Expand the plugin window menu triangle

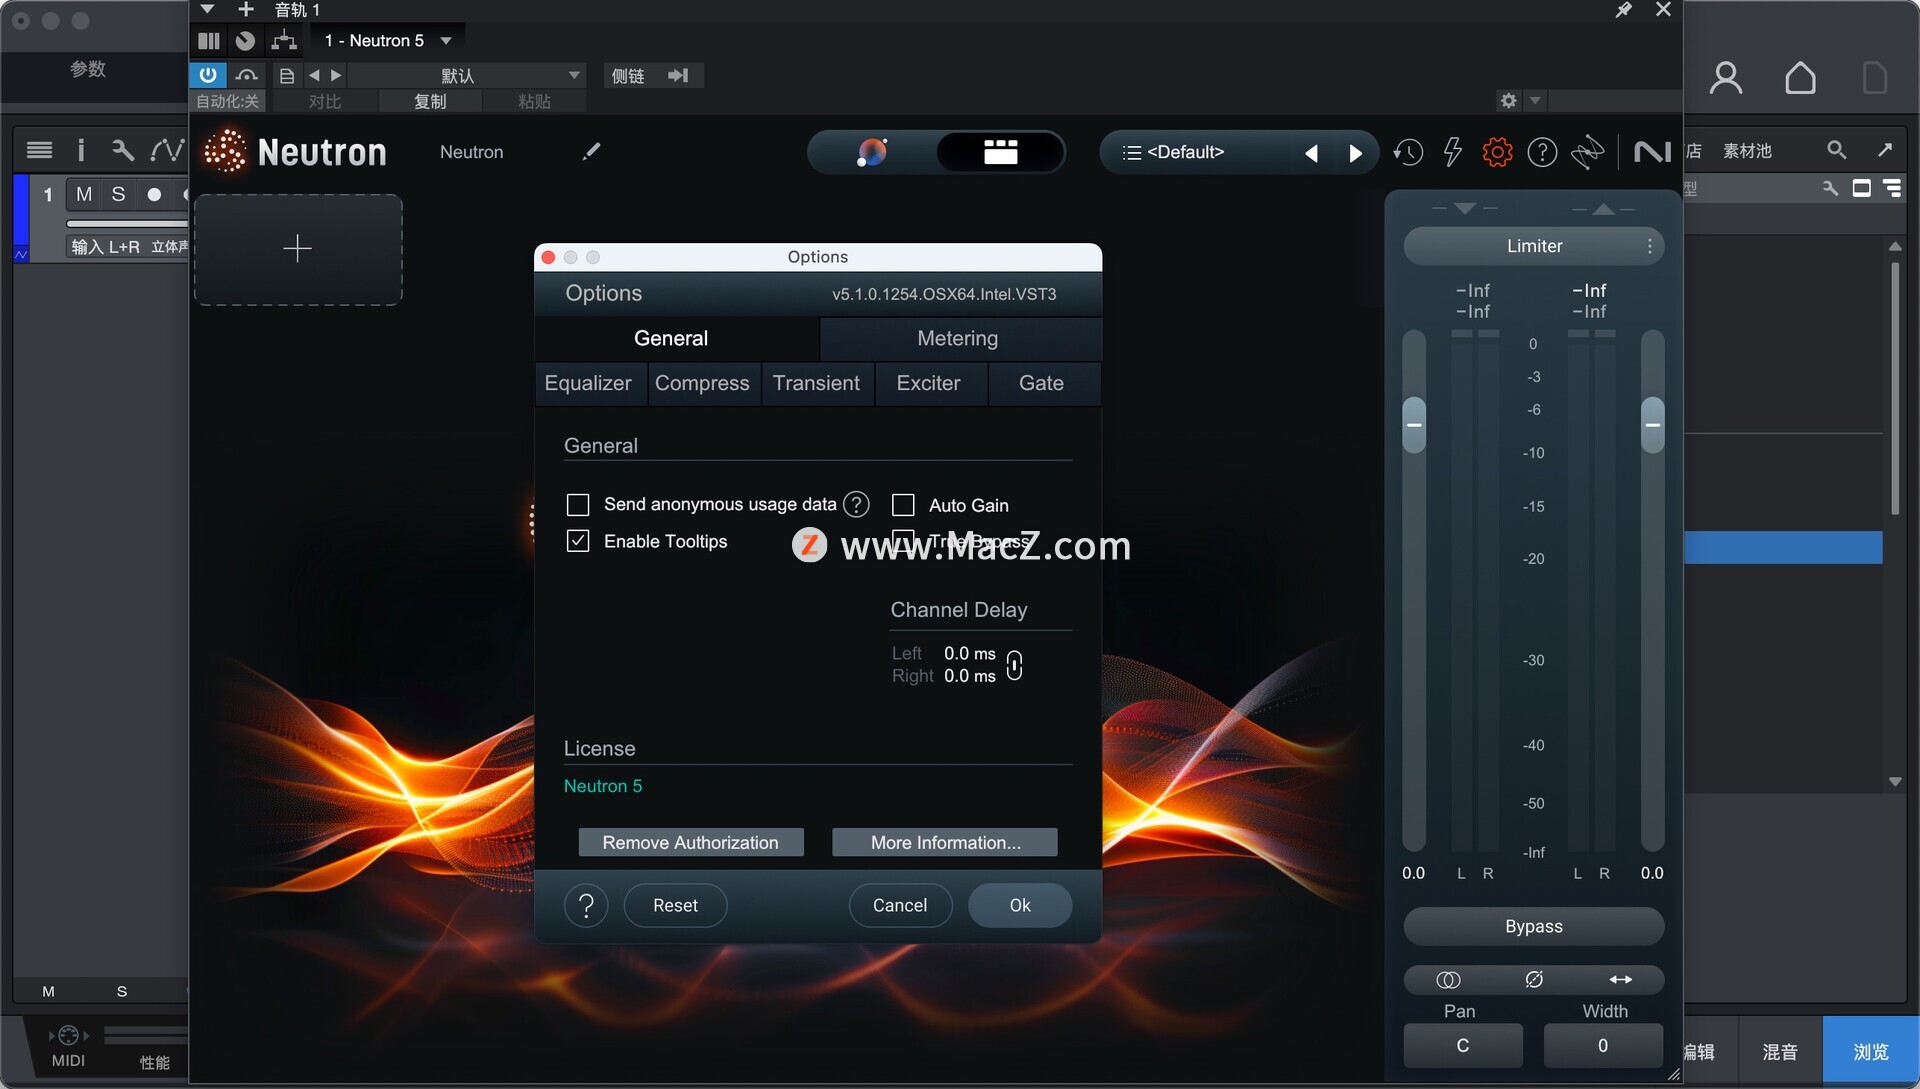(x=207, y=9)
